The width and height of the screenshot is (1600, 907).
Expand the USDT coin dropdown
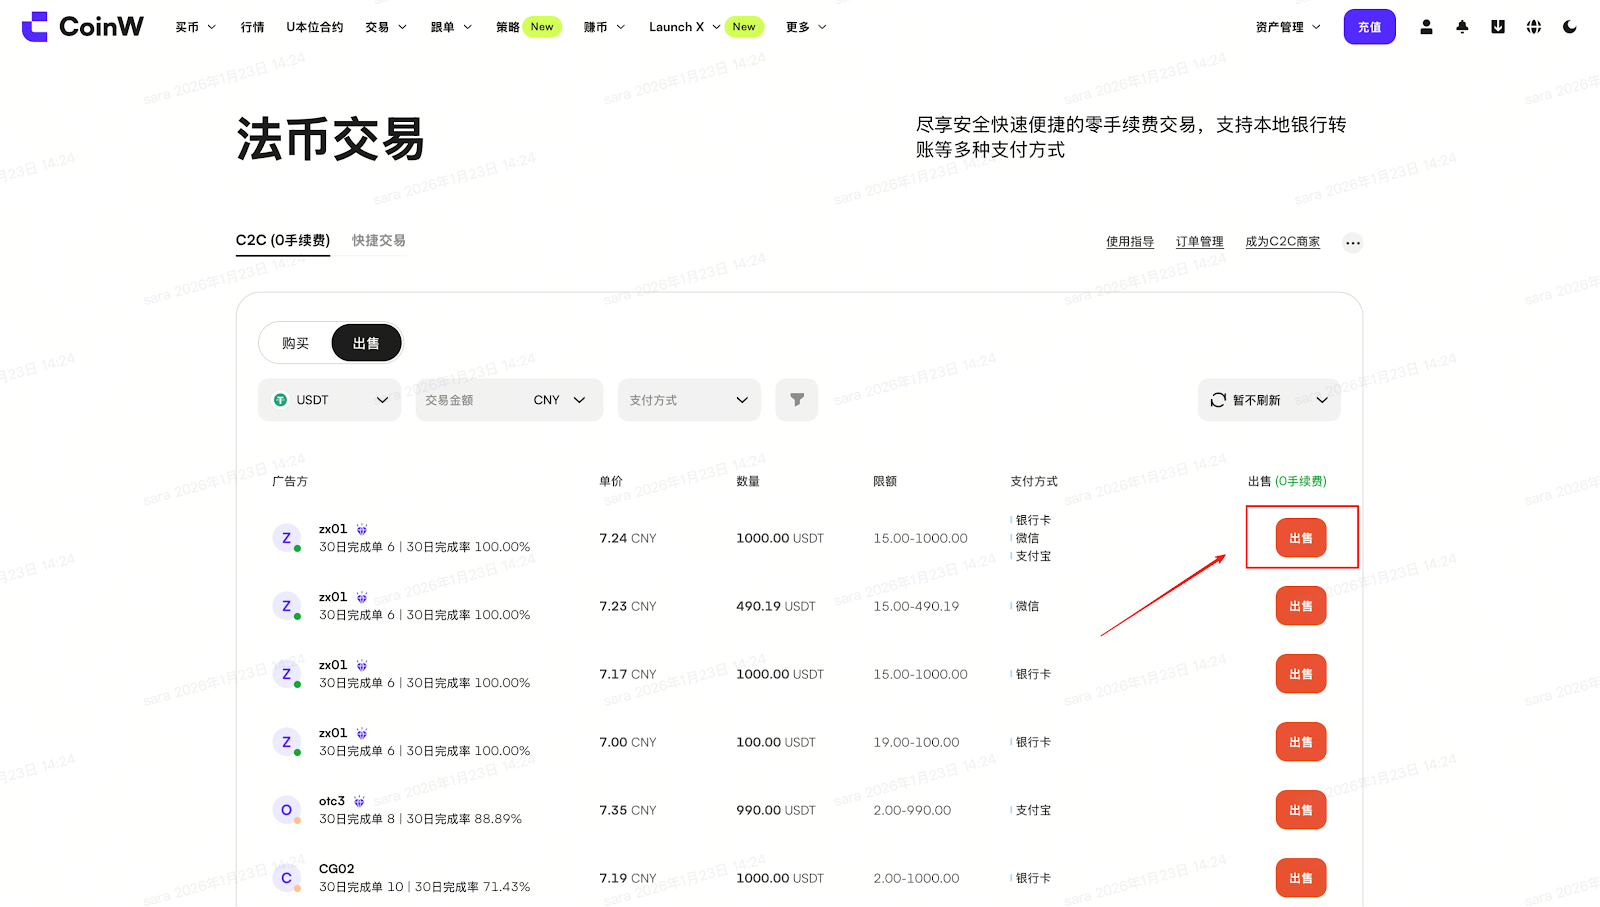click(329, 400)
